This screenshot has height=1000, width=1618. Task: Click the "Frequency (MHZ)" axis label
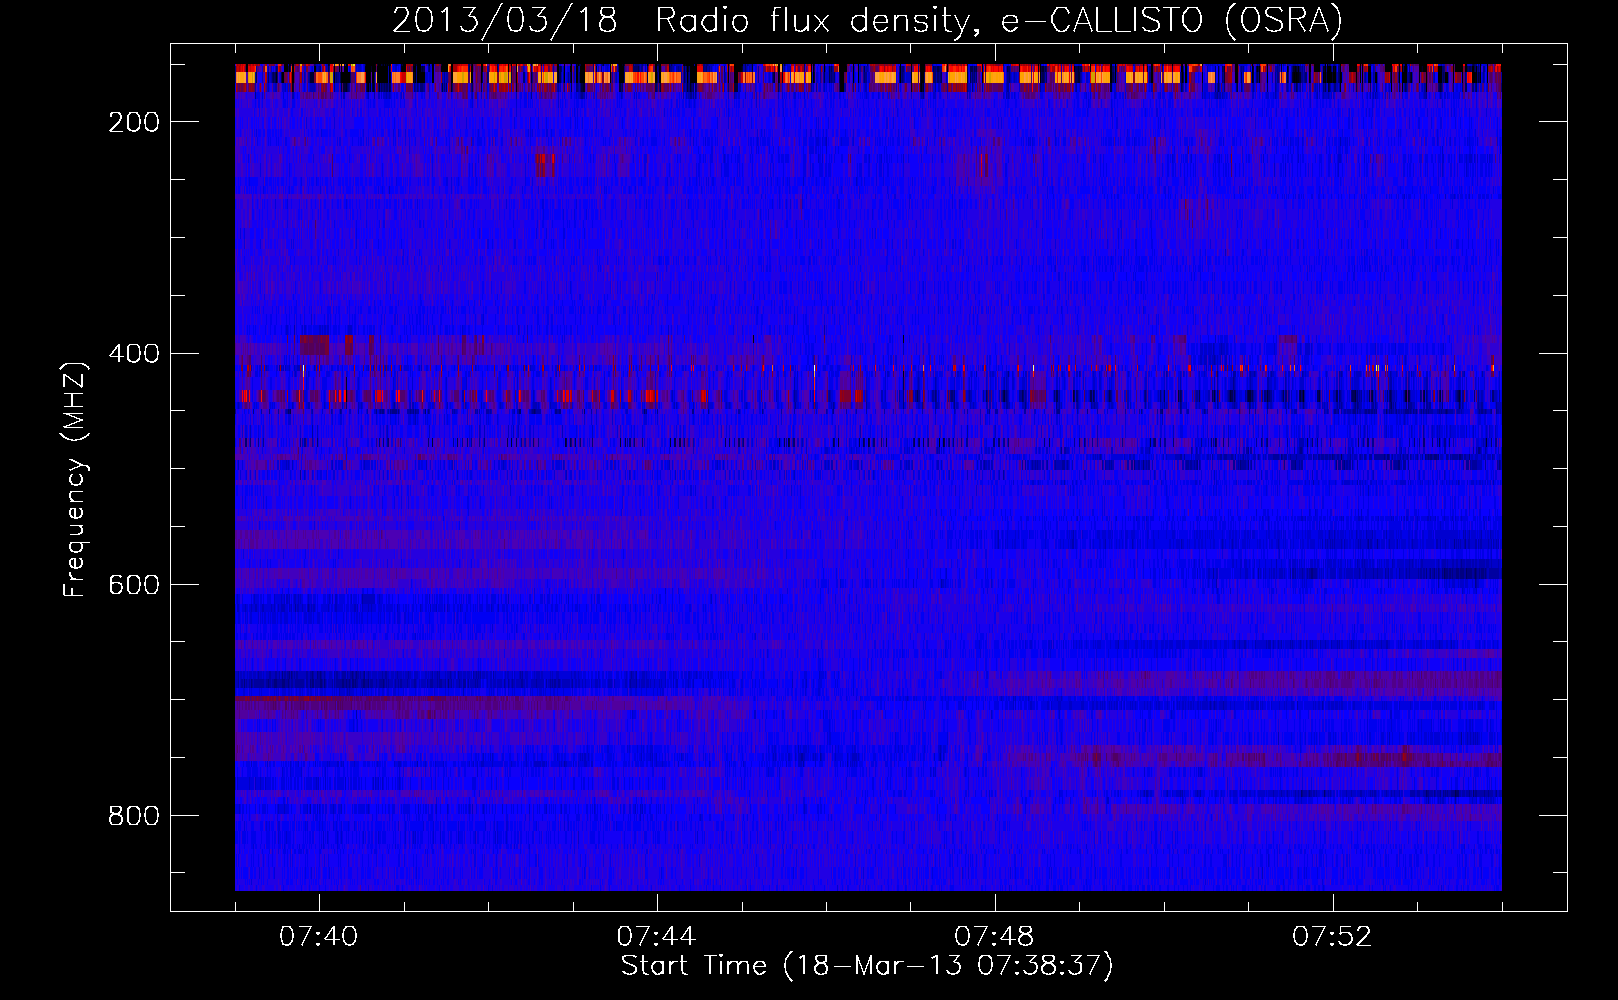[x=75, y=479]
